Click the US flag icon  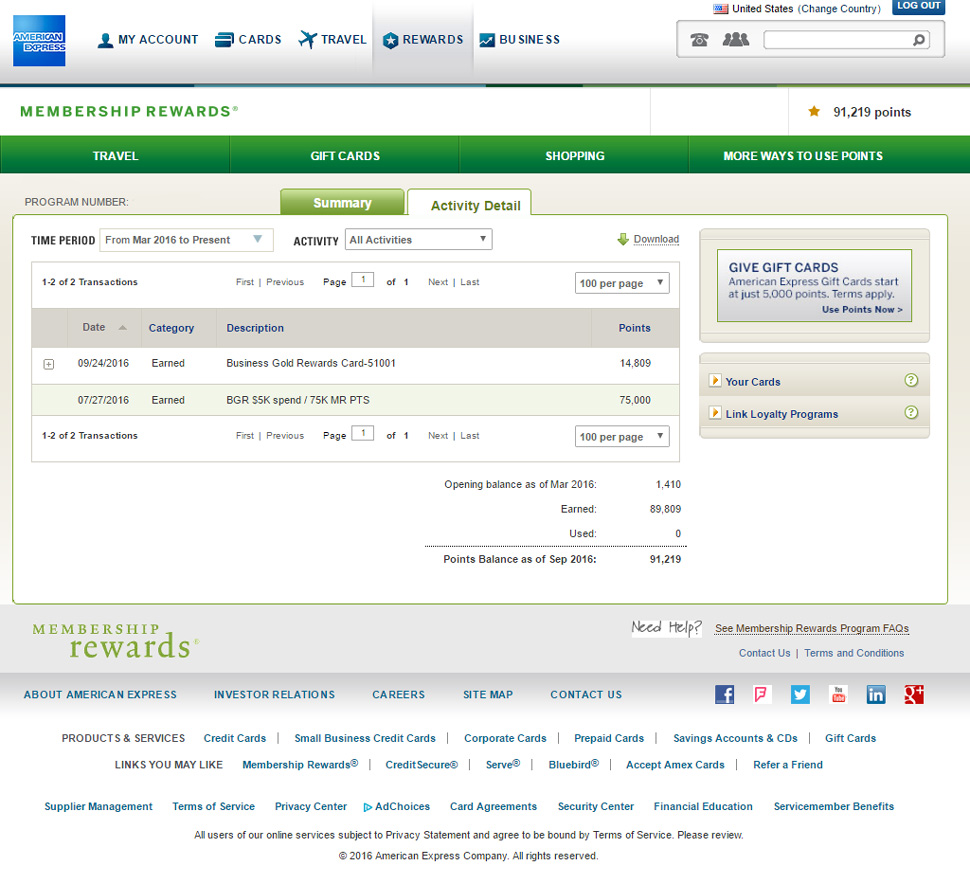(x=721, y=9)
